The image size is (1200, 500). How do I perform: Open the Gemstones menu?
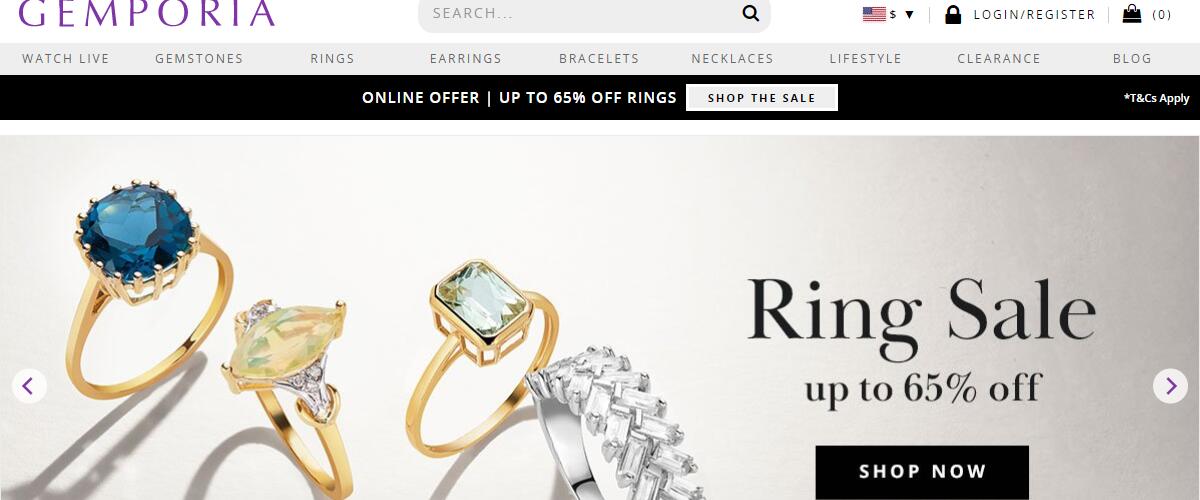point(199,59)
